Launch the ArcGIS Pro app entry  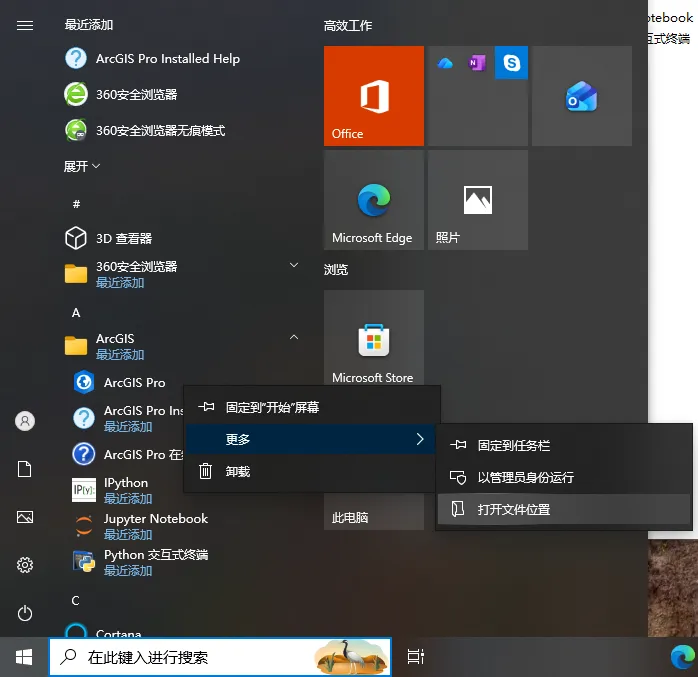click(x=120, y=383)
